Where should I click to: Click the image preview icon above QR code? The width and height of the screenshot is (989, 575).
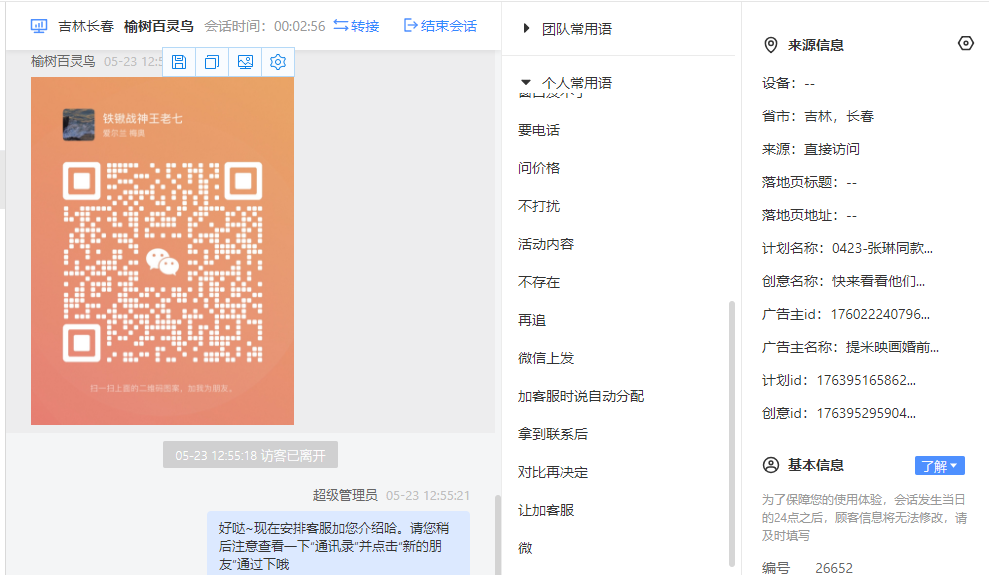click(x=245, y=62)
